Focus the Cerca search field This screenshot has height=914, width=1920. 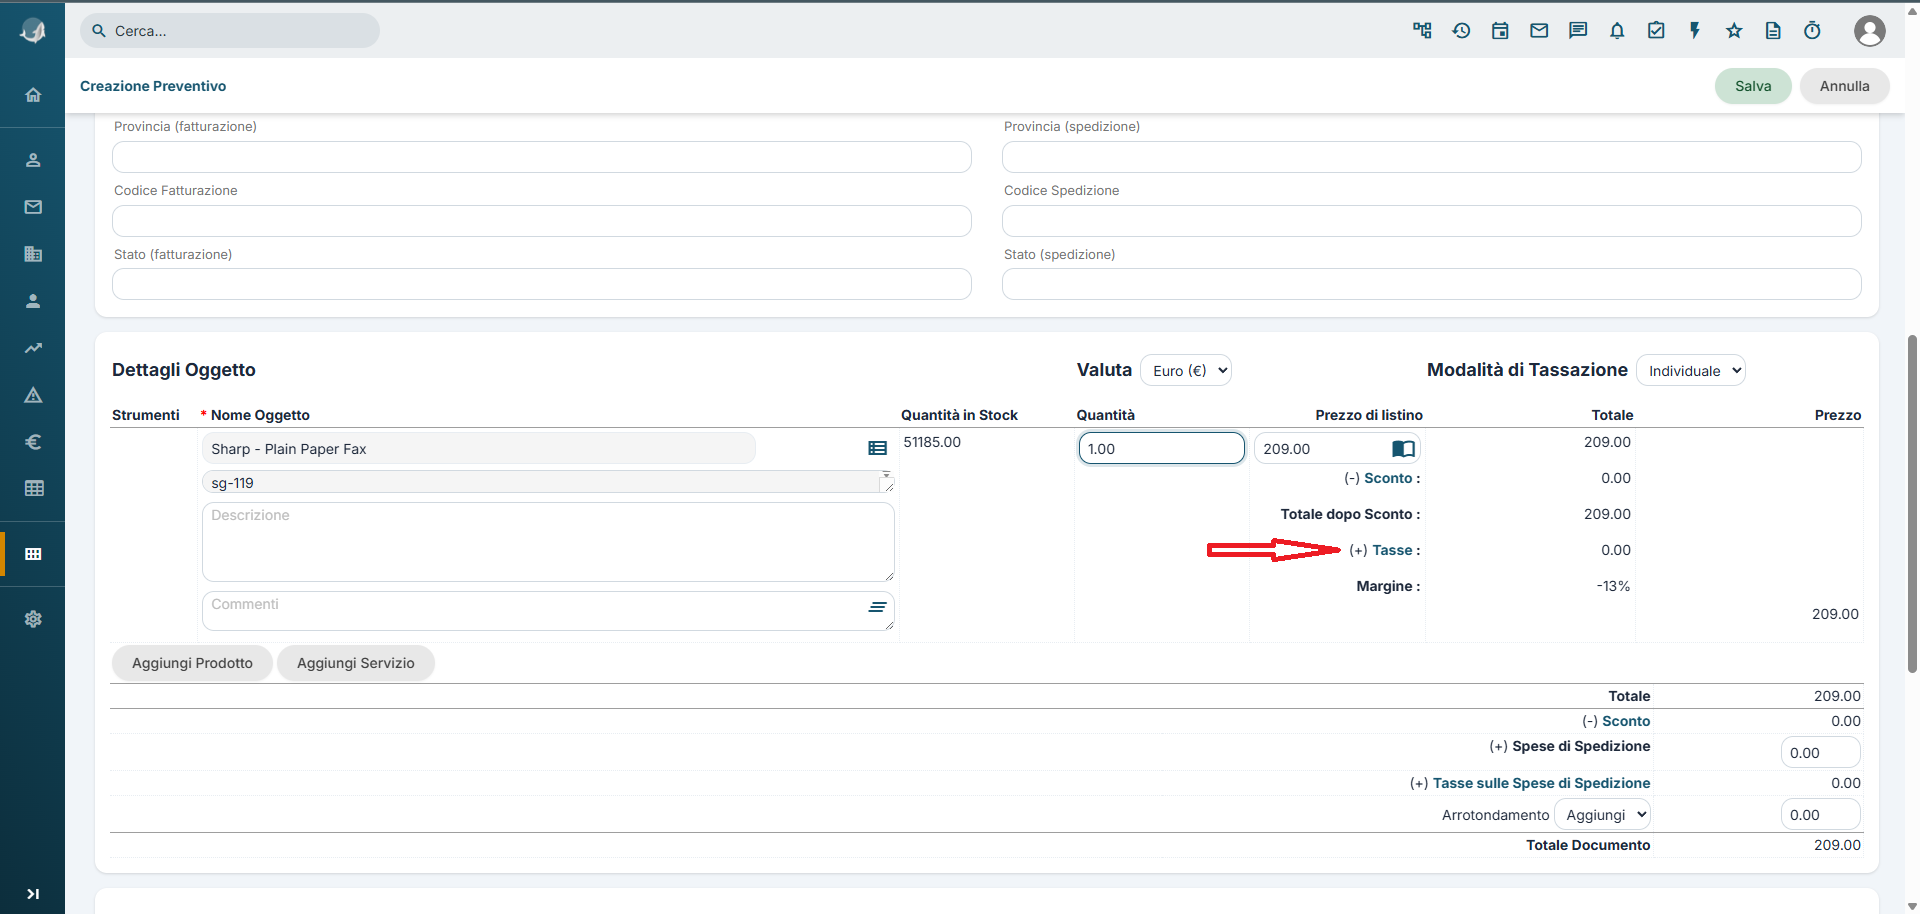[230, 31]
